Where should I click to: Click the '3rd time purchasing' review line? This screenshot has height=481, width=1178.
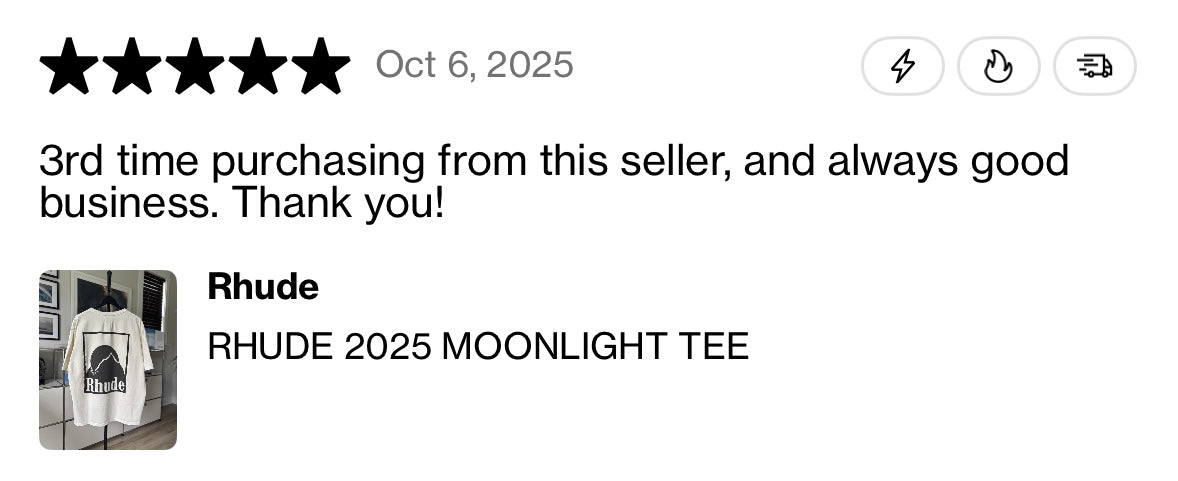[553, 162]
